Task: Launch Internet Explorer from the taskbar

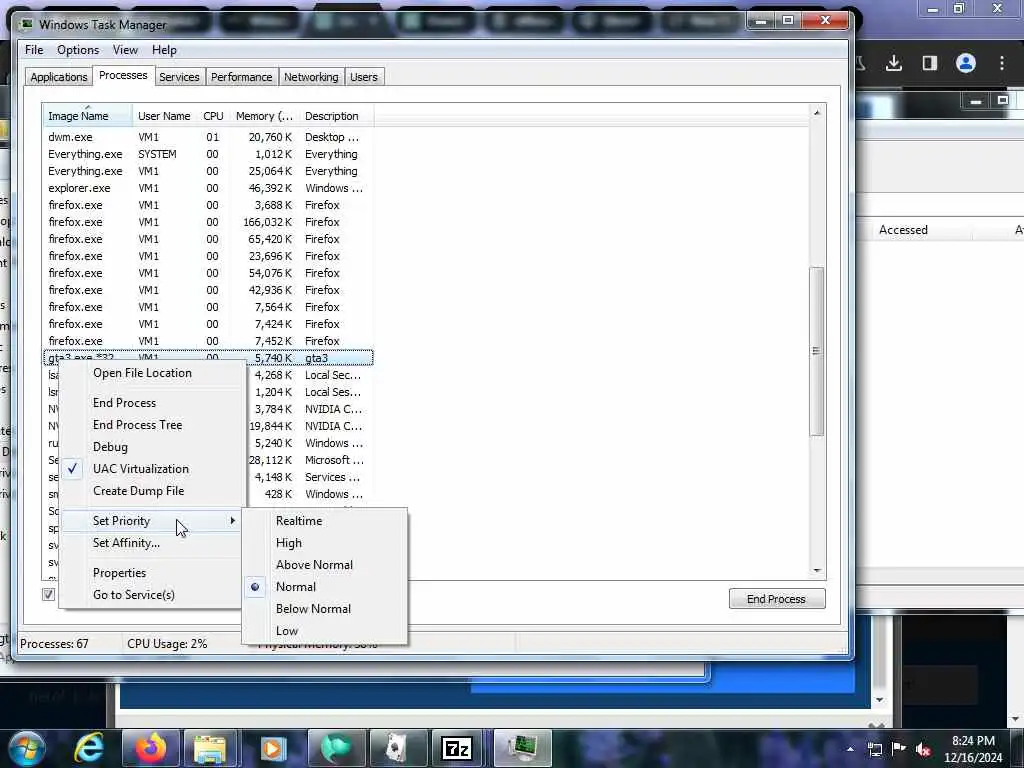Action: click(x=89, y=748)
